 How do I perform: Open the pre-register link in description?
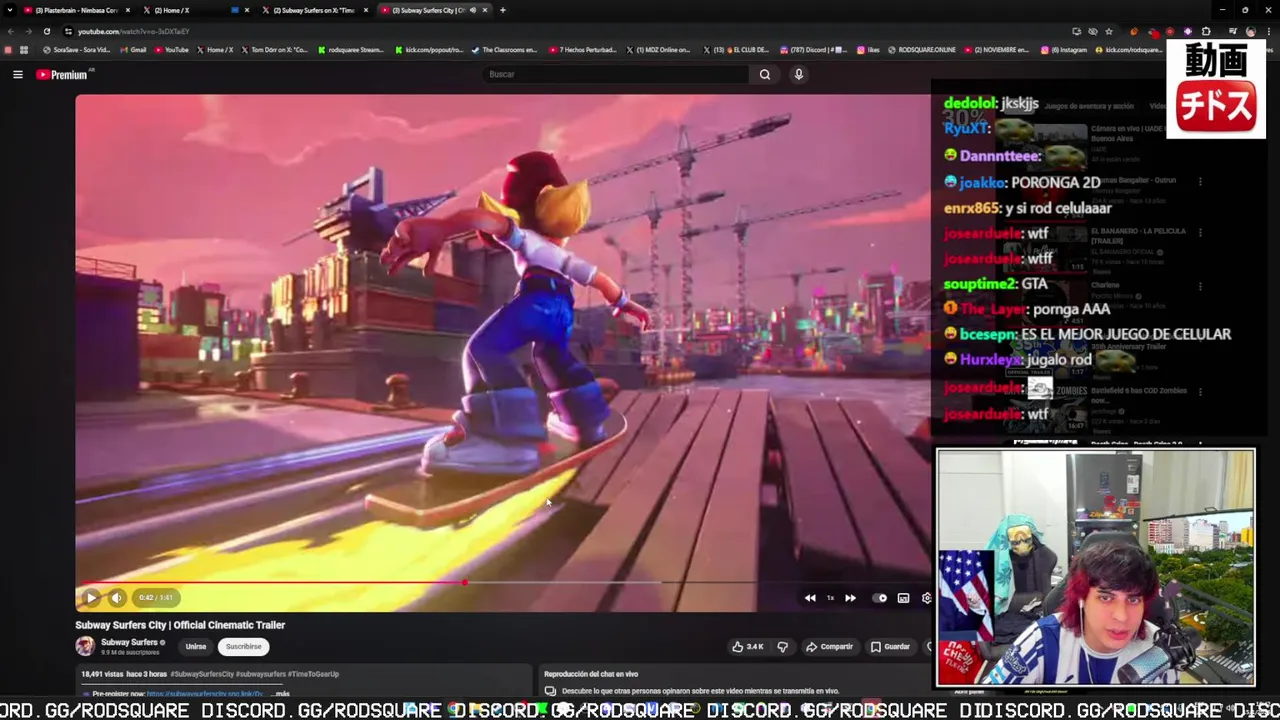point(205,693)
